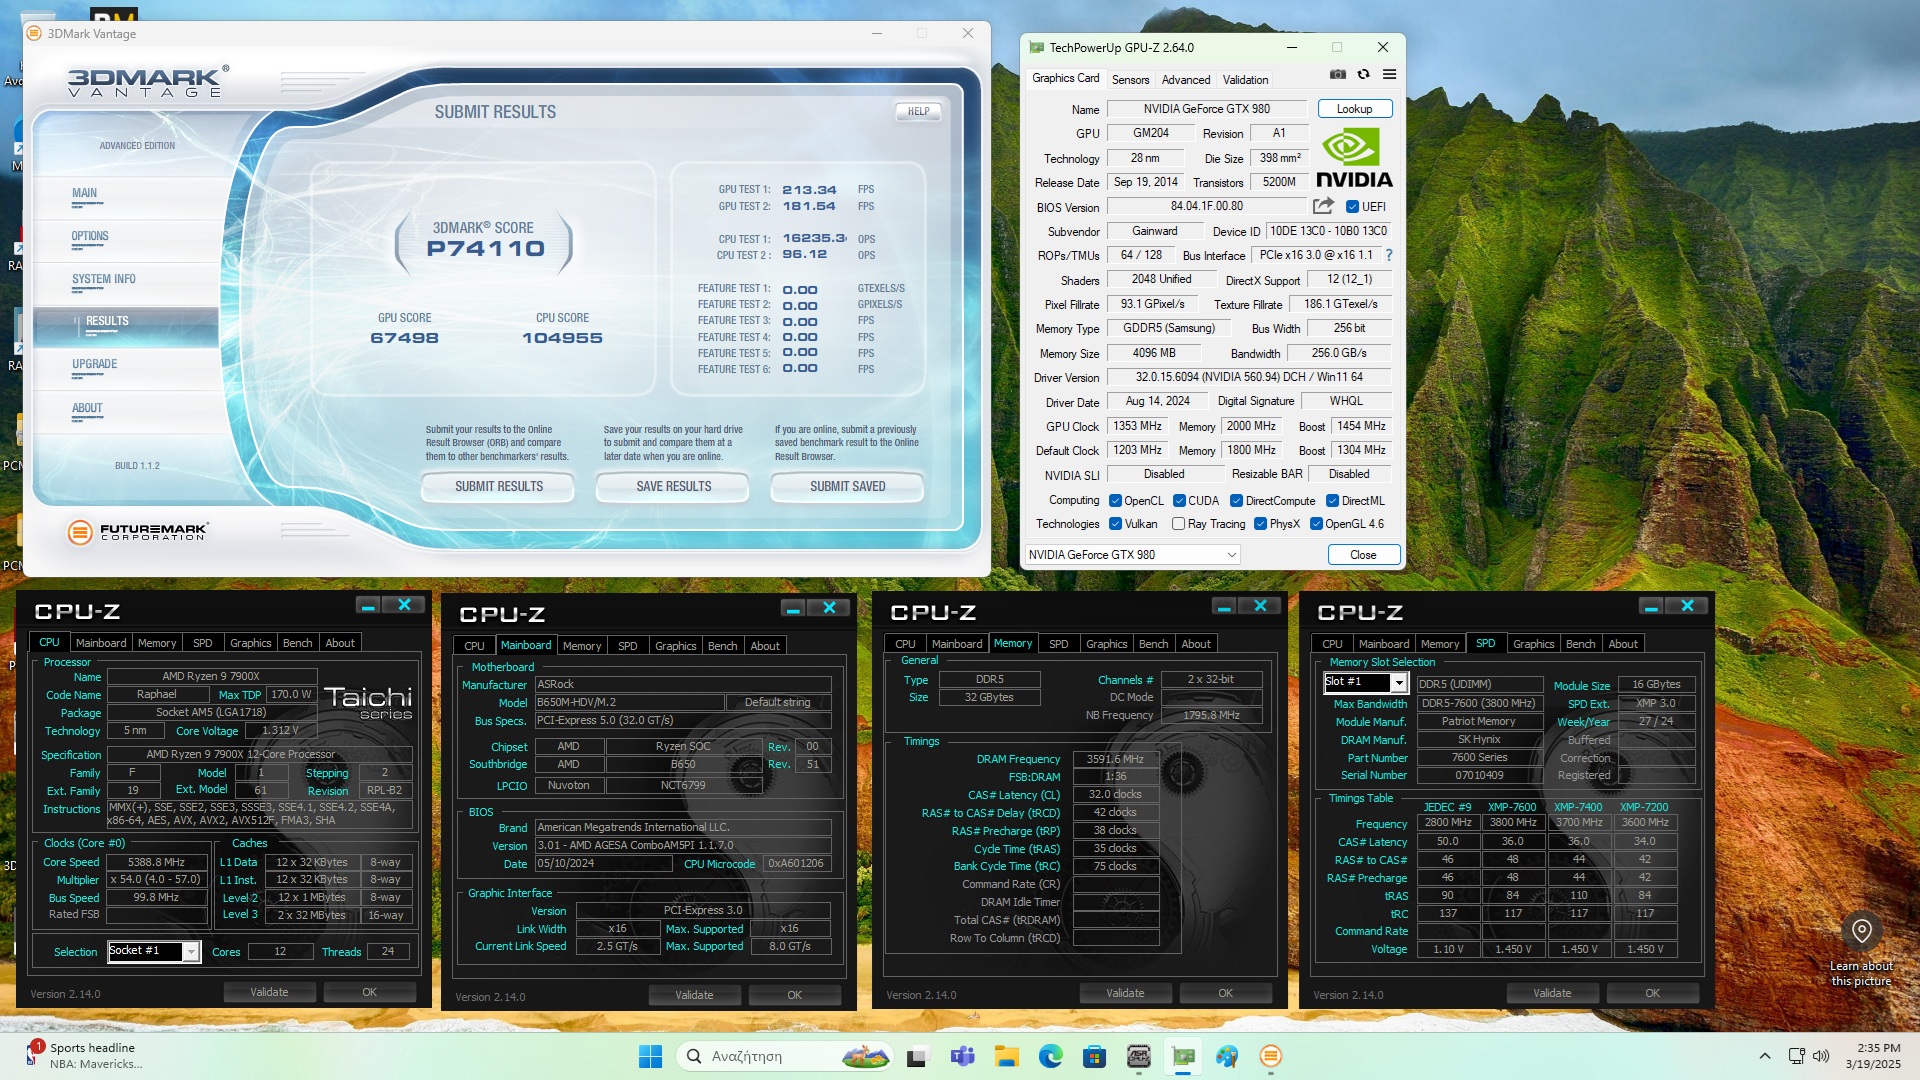Viewport: 1920px width, 1080px height.
Task: Launch Microsoft Edge from the taskbar
Action: point(1050,1056)
